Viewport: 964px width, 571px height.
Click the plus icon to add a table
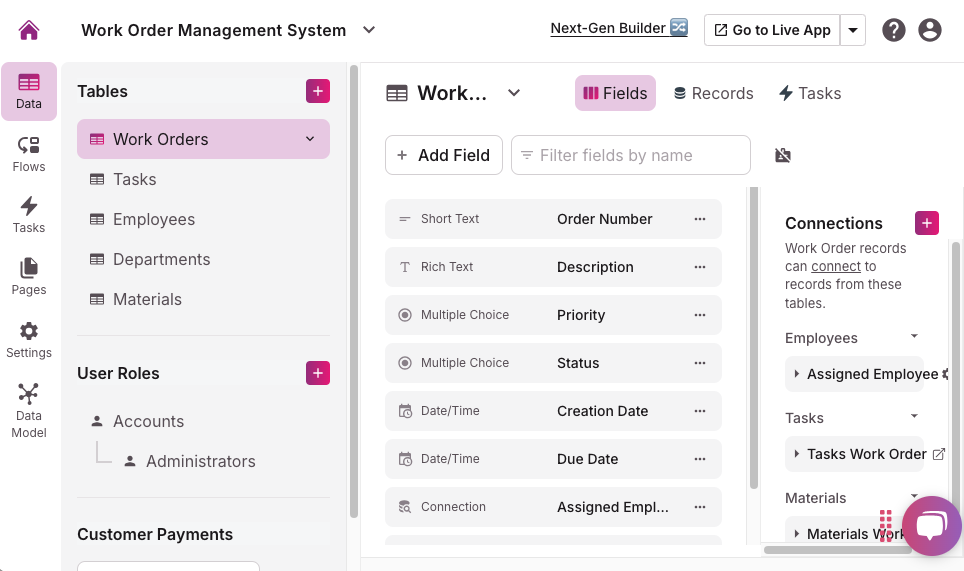coord(318,91)
